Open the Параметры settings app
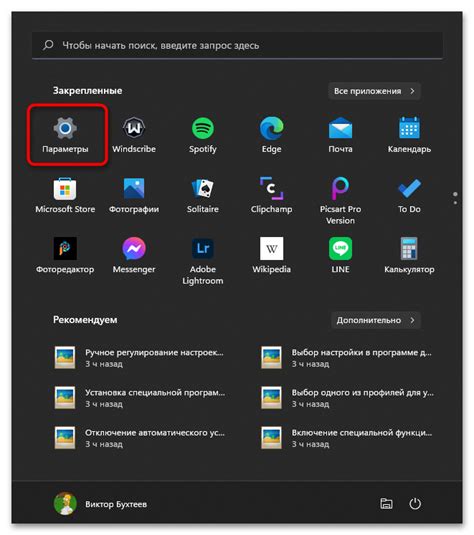This screenshot has width=474, height=535. pos(65,135)
